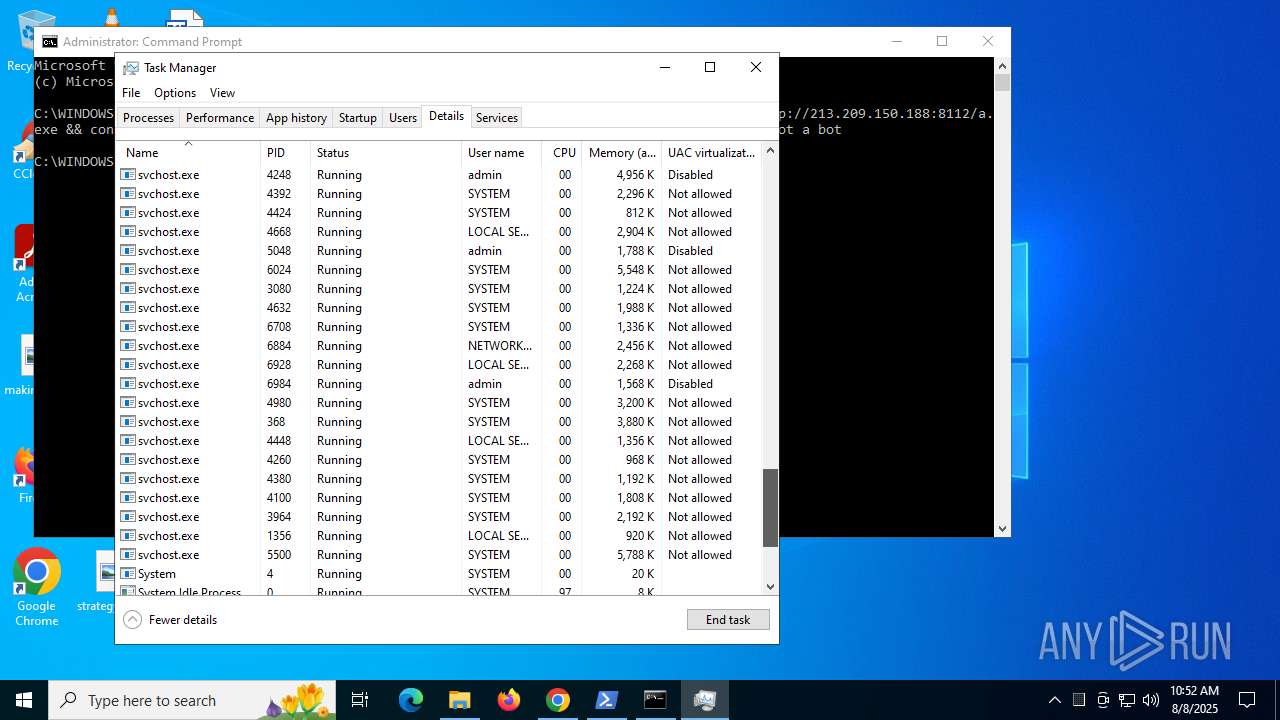Select svchost.exe row with PID 6984
This screenshot has width=1280, height=720.
pos(439,384)
